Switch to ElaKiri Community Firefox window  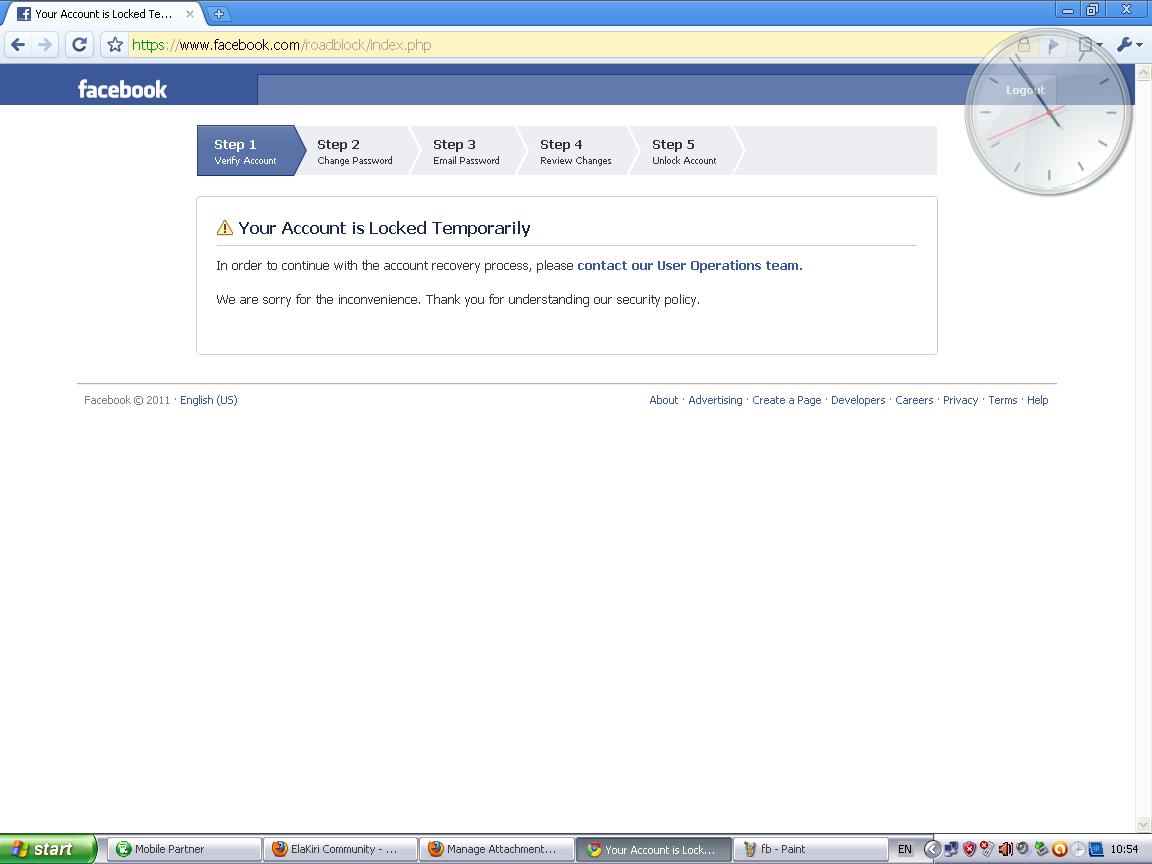point(340,849)
